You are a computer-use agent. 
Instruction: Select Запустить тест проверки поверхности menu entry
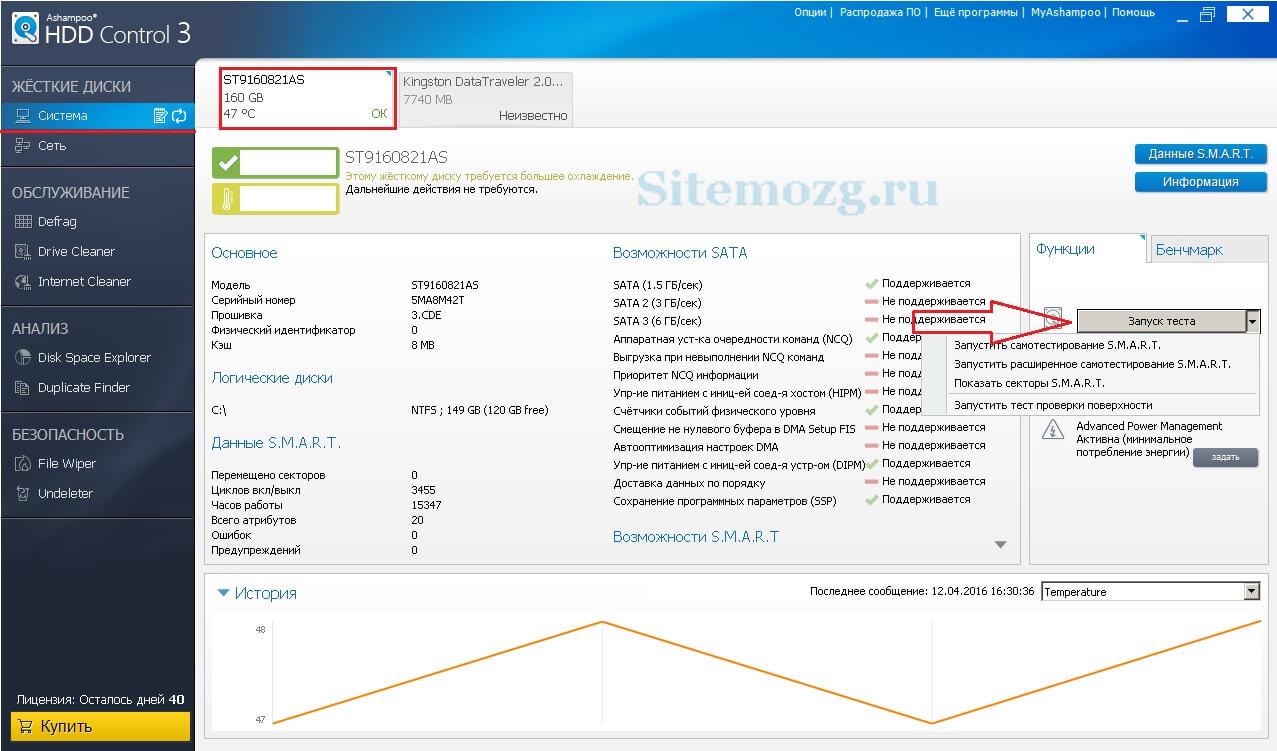(1053, 405)
